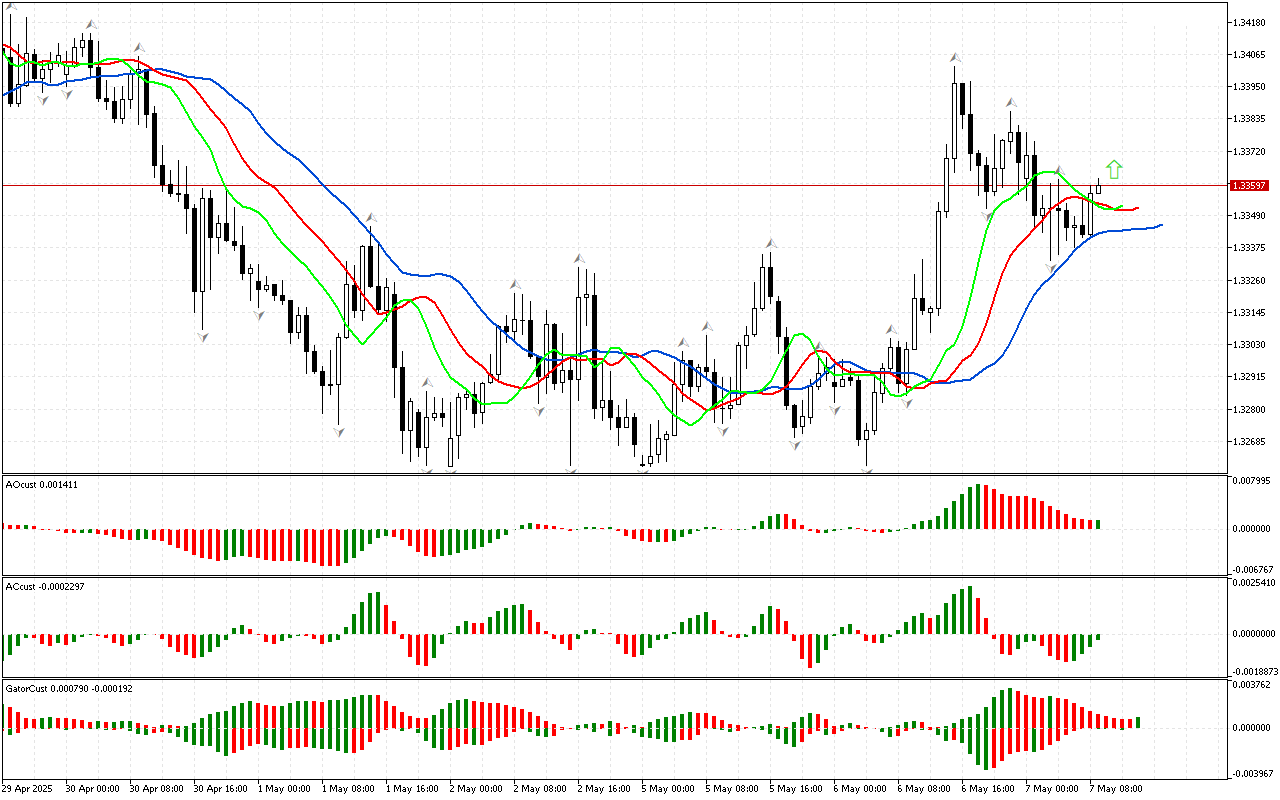Click the 7 May 08:00 time label
The height and width of the screenshot is (800, 1280).
[x=1116, y=788]
